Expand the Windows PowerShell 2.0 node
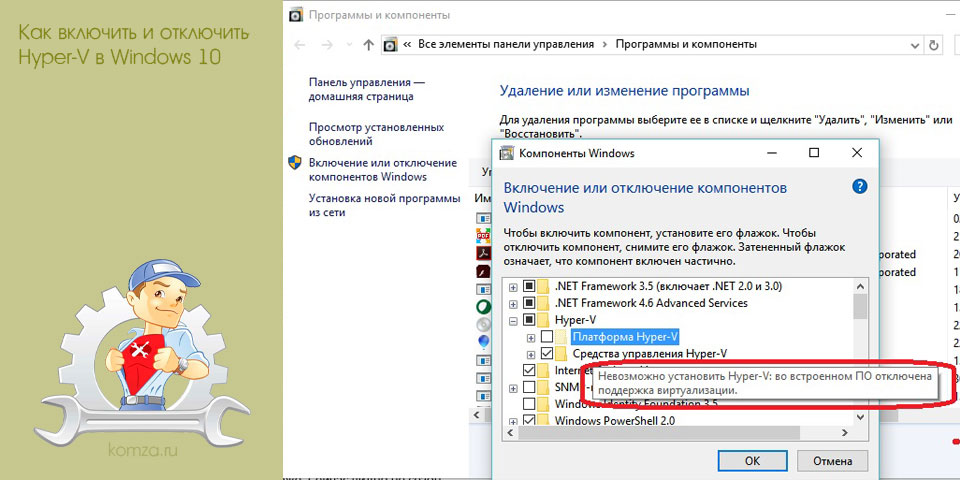 pyautogui.click(x=513, y=422)
